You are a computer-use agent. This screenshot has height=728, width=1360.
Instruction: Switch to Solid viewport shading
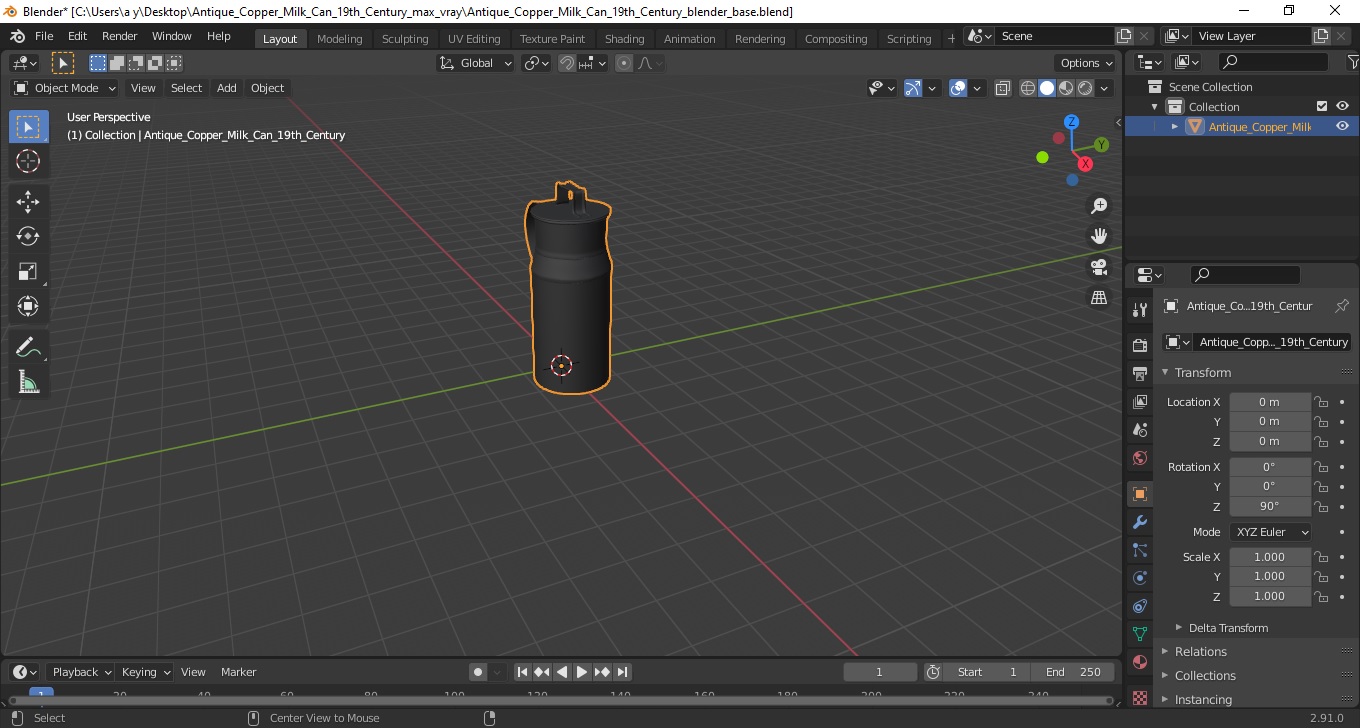pyautogui.click(x=1047, y=88)
